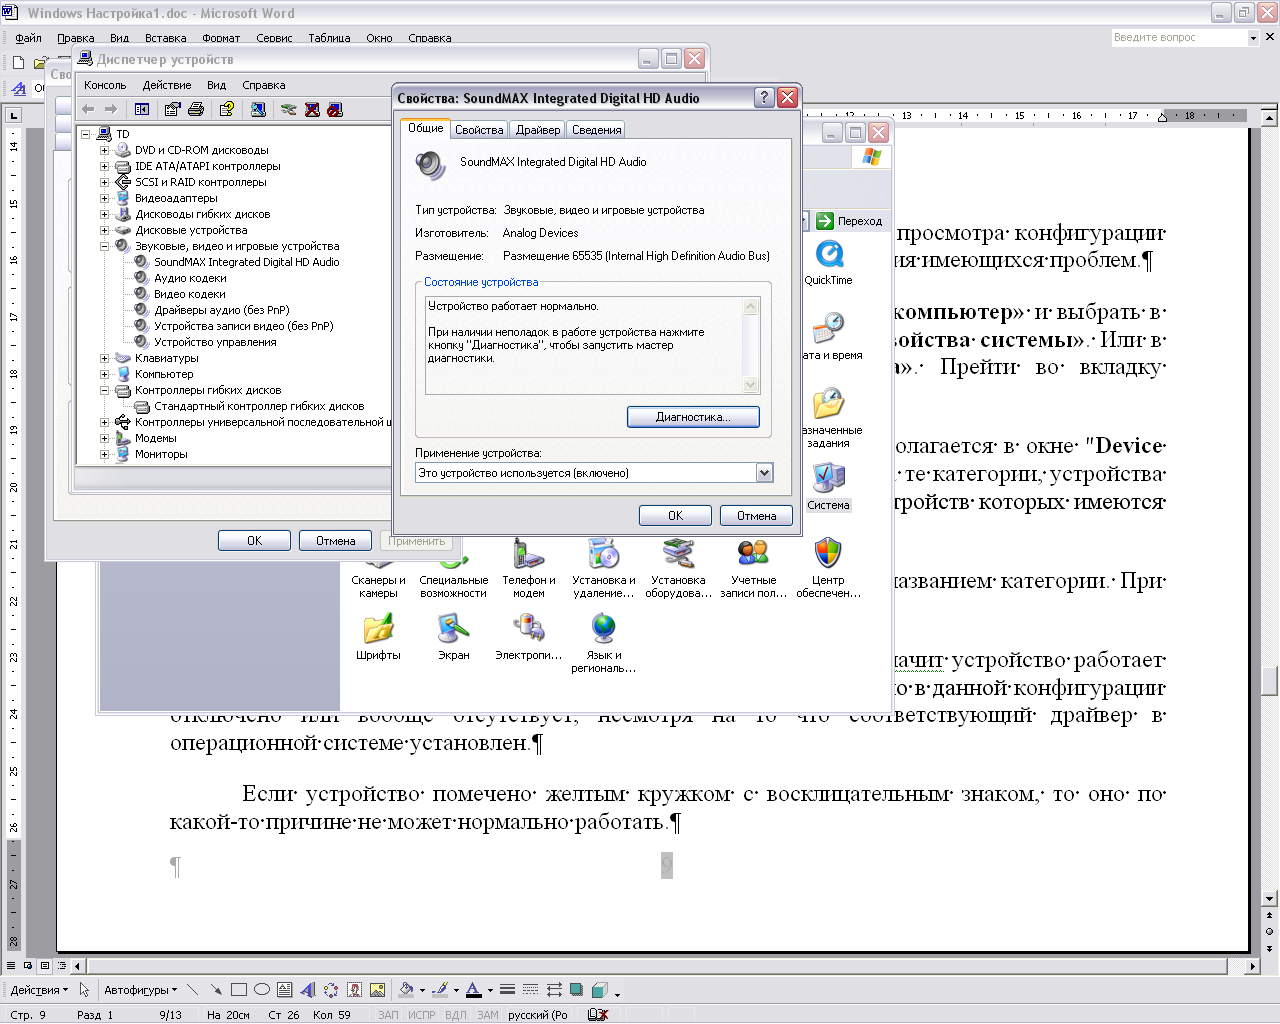The height and width of the screenshot is (1024, 1280).
Task: Open Экран icon in Control Panel
Action: point(453,637)
